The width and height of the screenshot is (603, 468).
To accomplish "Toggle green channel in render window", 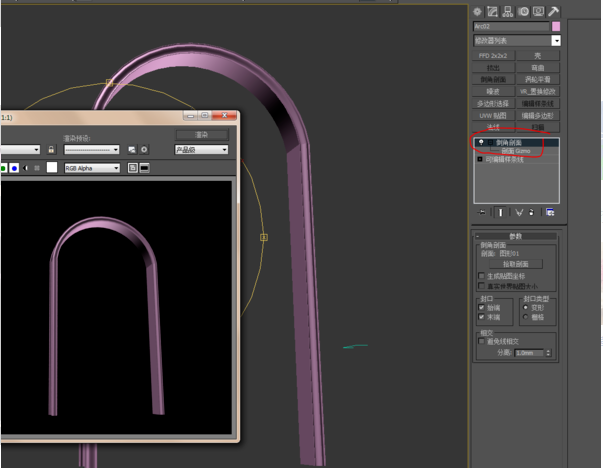I will (x=3, y=168).
